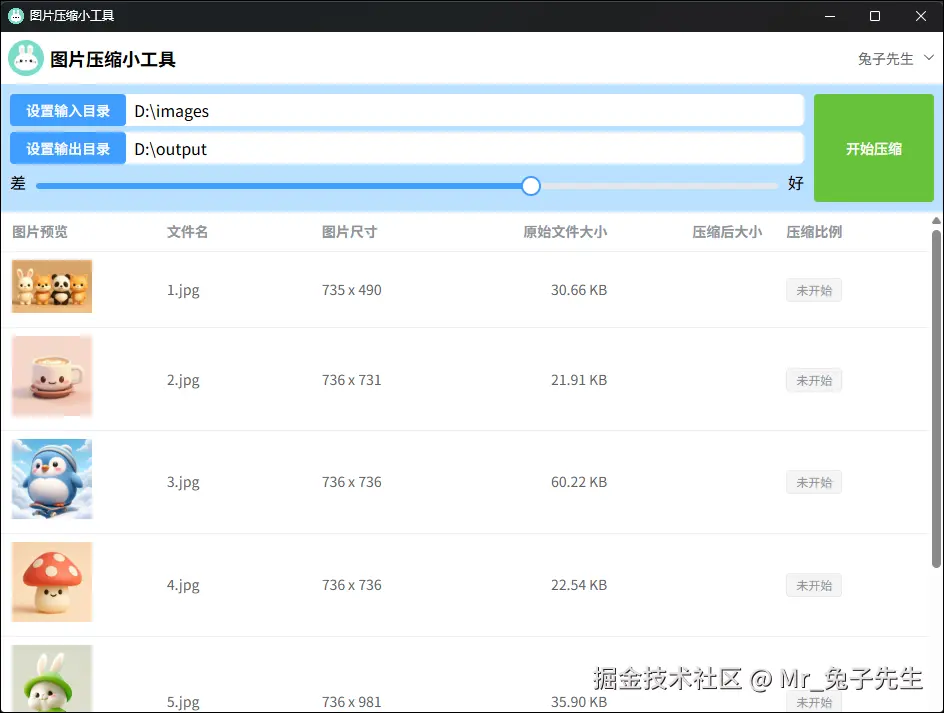Open the 兔子先生 user dropdown

point(893,58)
